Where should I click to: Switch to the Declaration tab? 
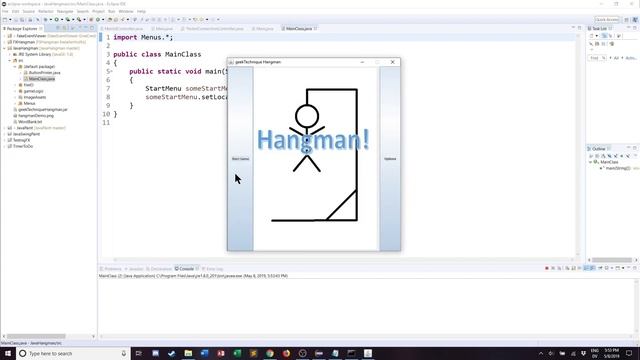(x=159, y=269)
